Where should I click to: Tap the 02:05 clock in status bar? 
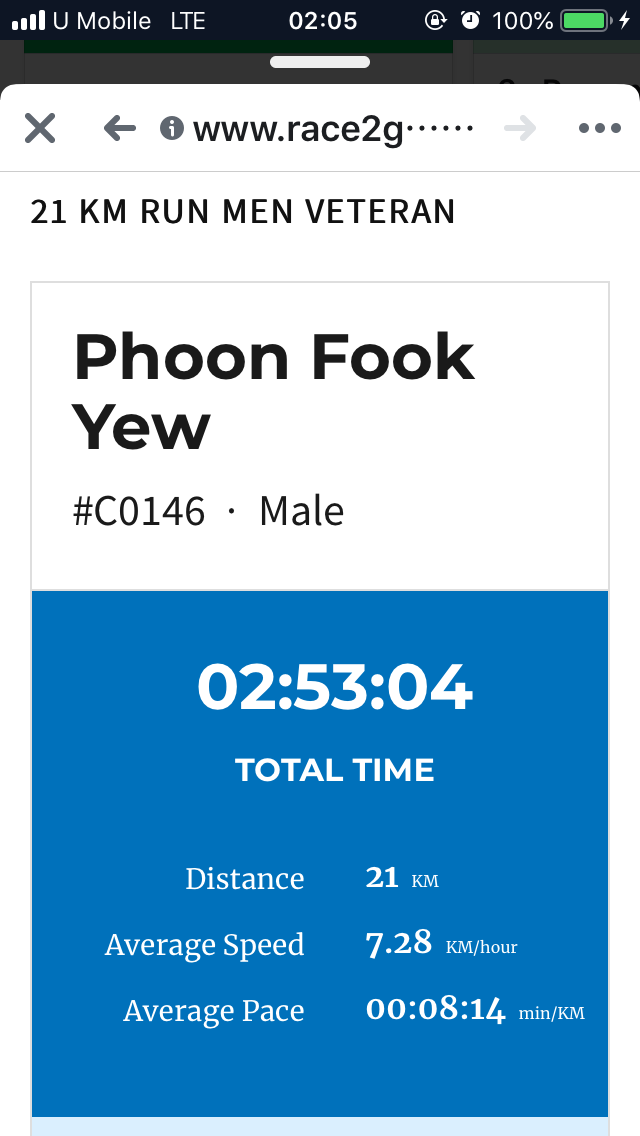(x=323, y=21)
